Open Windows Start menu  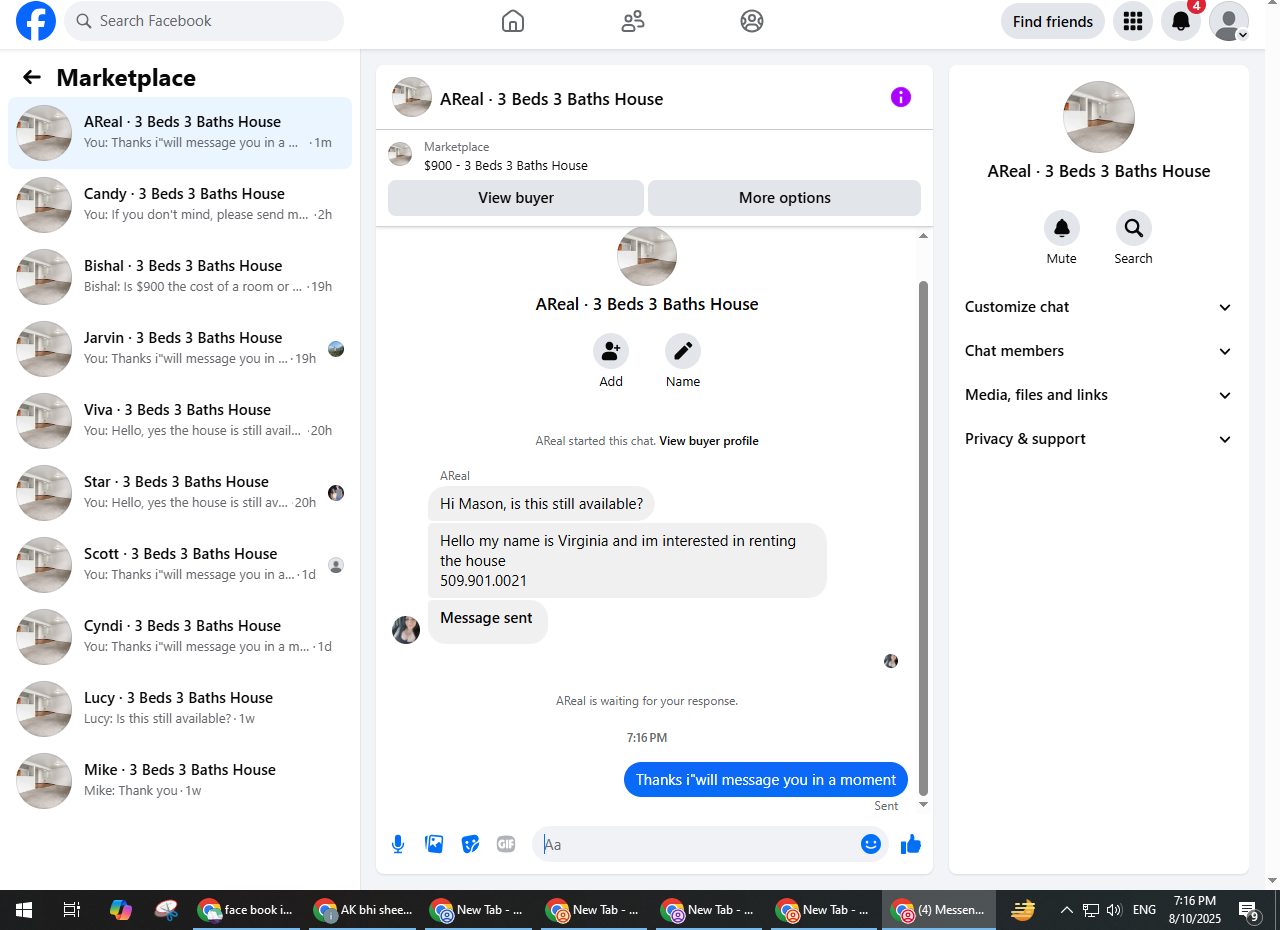click(x=24, y=910)
